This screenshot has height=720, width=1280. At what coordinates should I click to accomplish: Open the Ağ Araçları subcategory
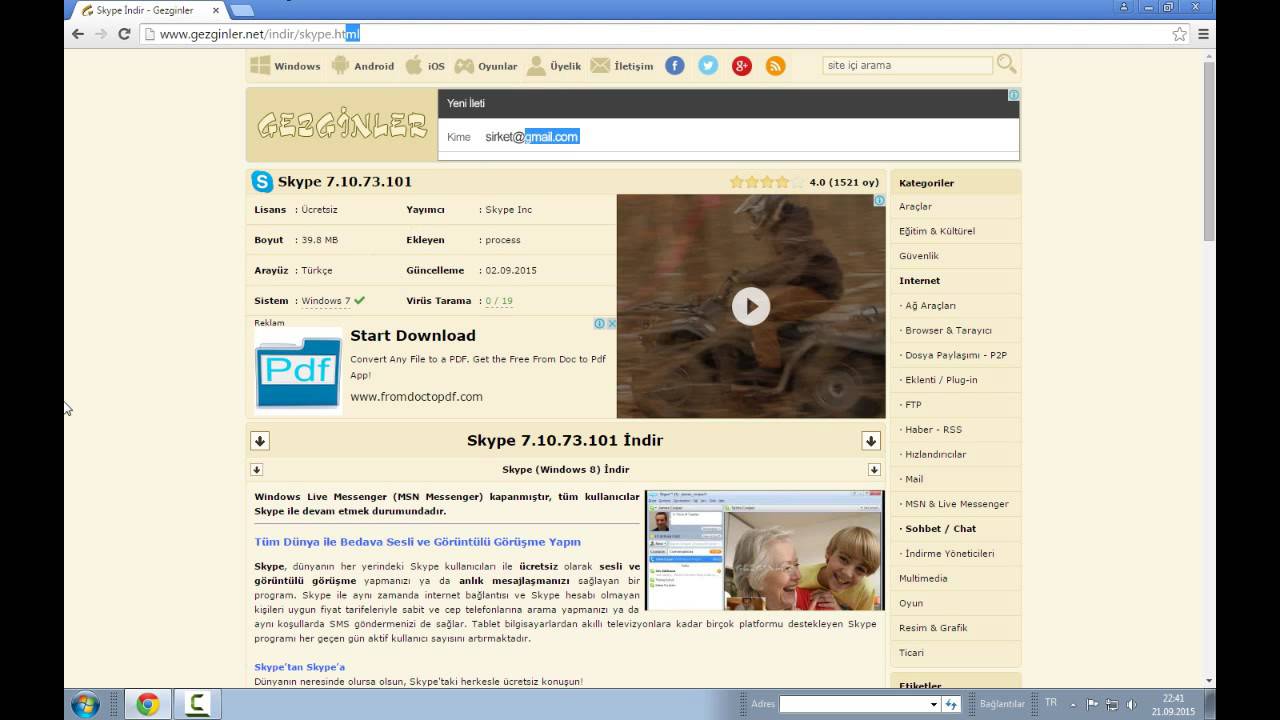[x=930, y=306]
